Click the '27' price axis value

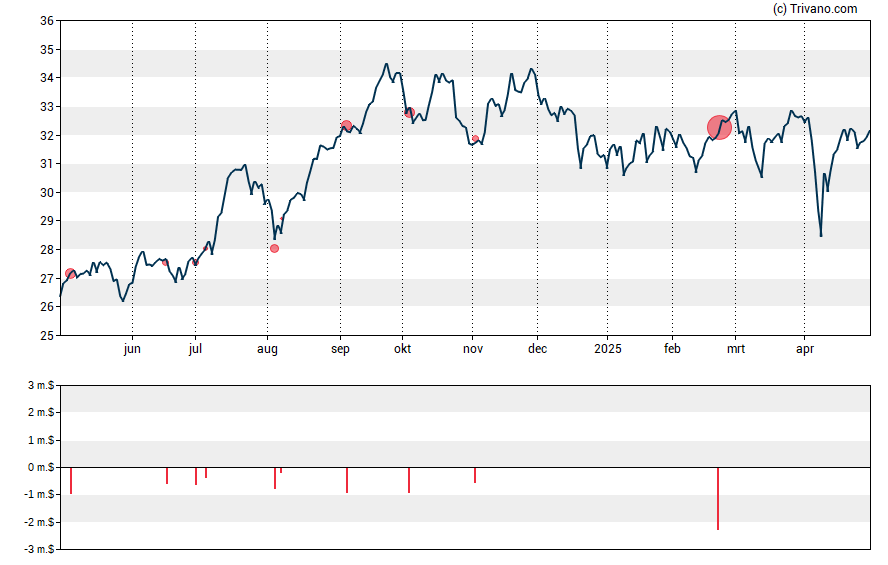(x=47, y=279)
